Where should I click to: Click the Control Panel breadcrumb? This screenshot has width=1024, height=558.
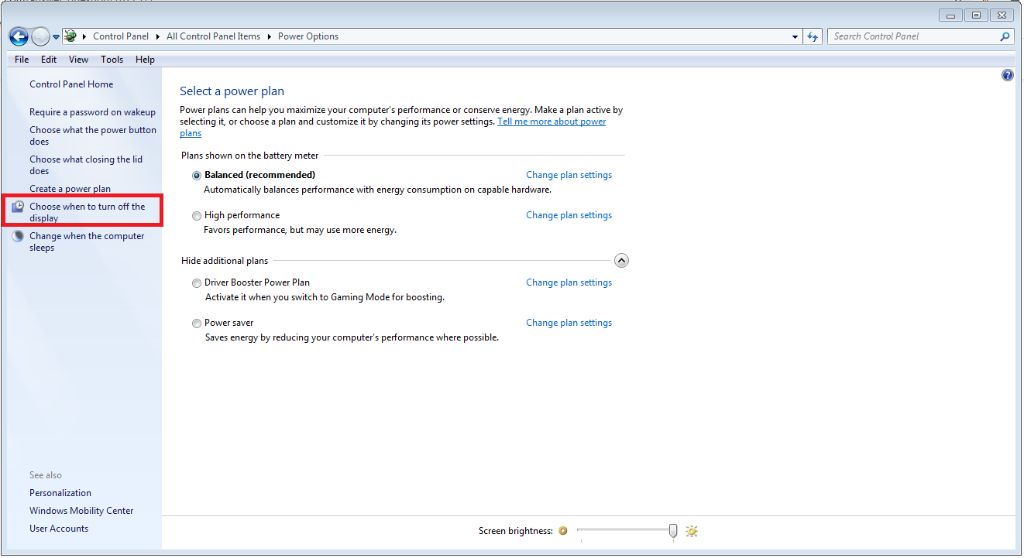click(121, 37)
